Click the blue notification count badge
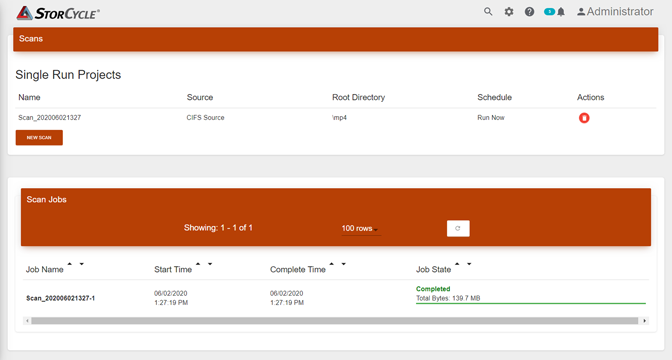Screen dimensions: 672x360 (549, 12)
